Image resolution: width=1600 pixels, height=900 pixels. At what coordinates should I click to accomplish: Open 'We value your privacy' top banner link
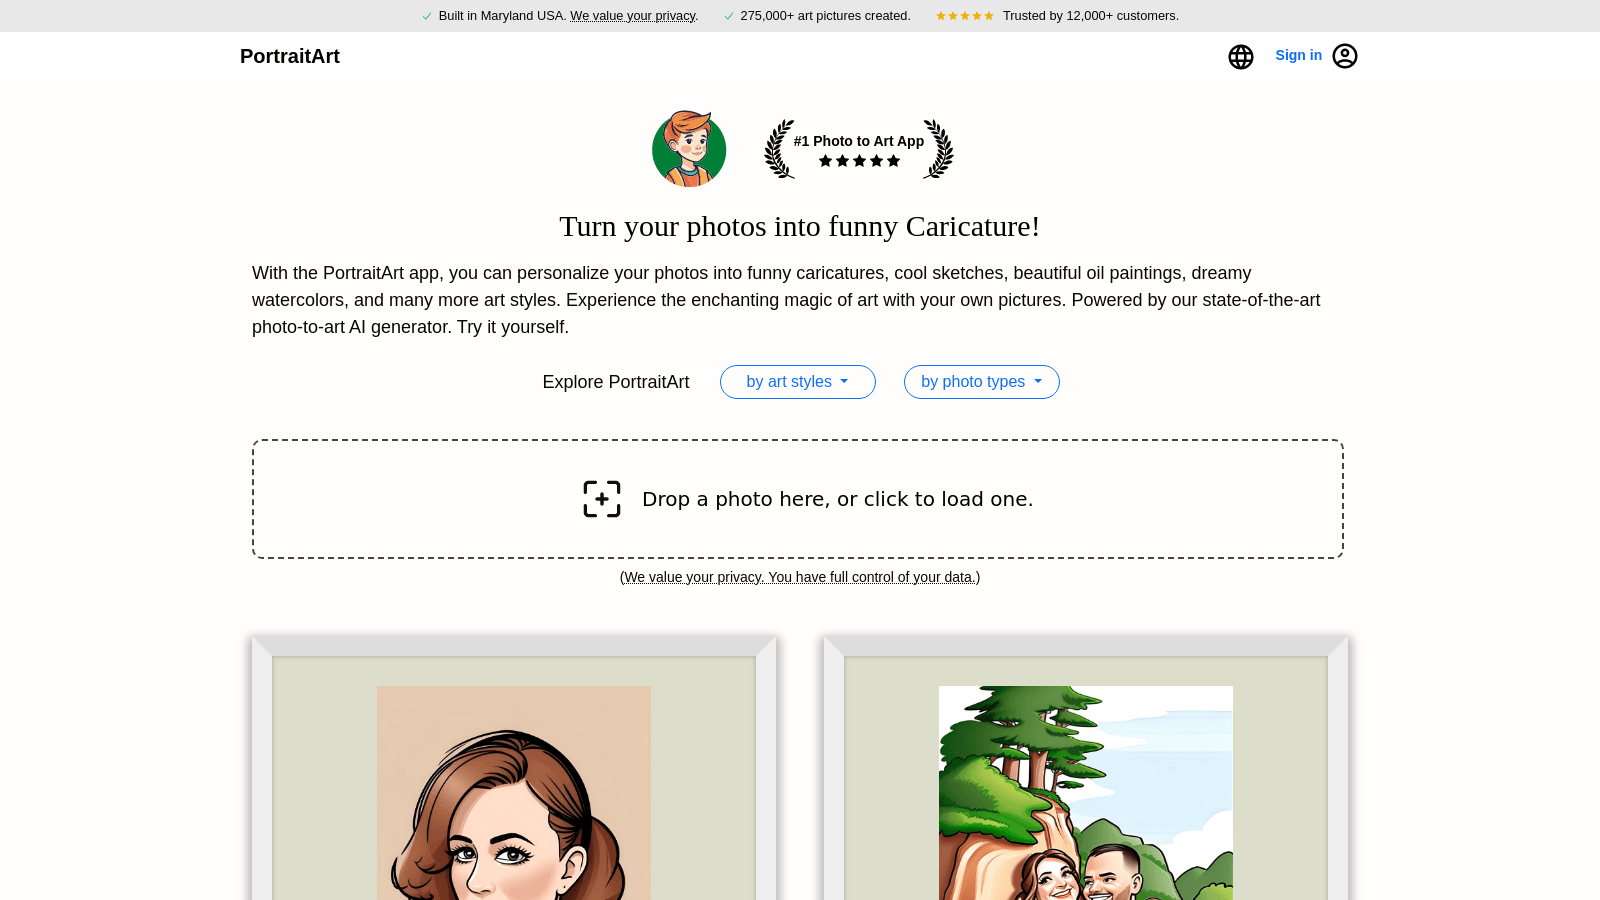[x=633, y=16]
